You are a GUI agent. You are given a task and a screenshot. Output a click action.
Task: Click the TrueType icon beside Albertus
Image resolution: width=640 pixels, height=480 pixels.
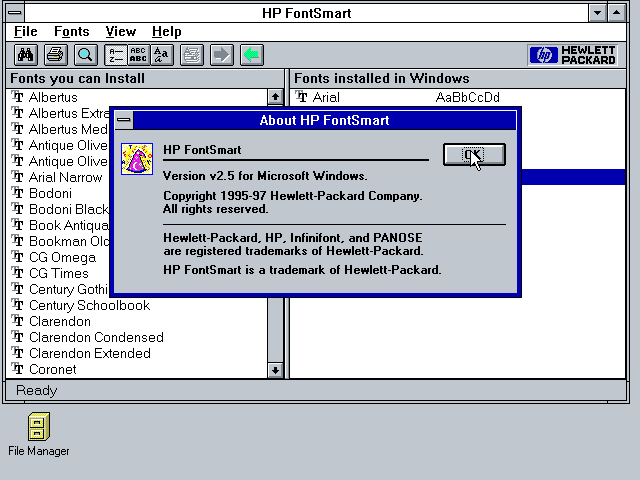point(17,97)
